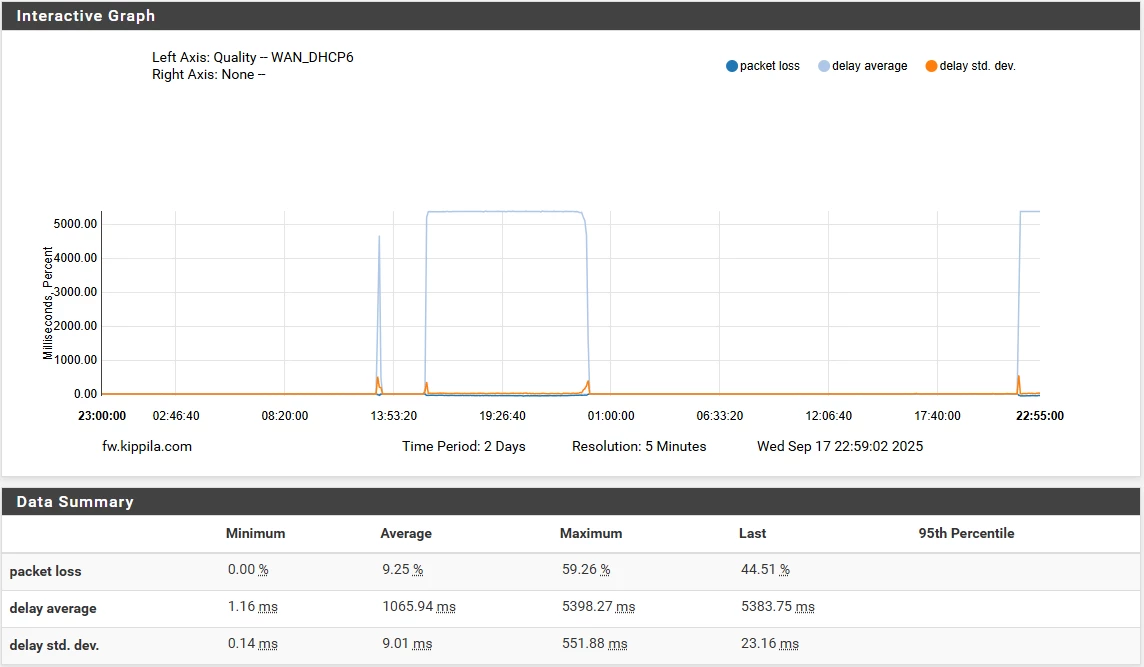Click the 1000.00 y-axis label
The height and width of the screenshot is (667, 1144).
pyautogui.click(x=75, y=360)
